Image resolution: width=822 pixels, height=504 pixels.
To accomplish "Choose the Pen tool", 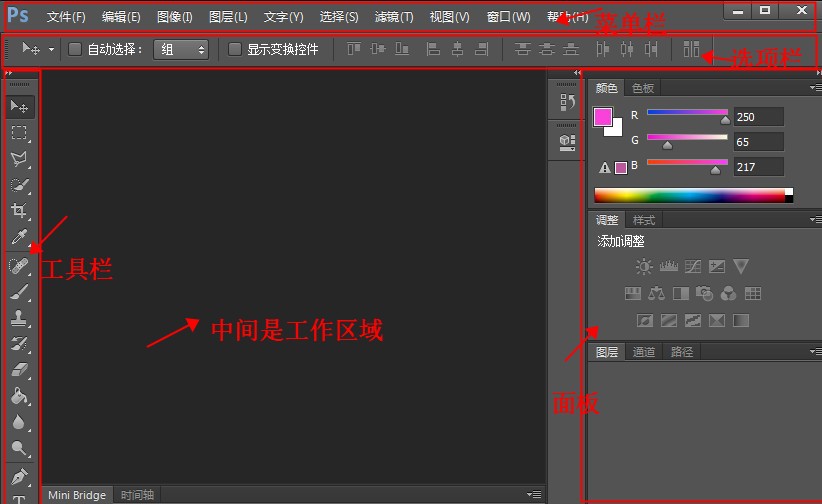I will click(x=19, y=477).
